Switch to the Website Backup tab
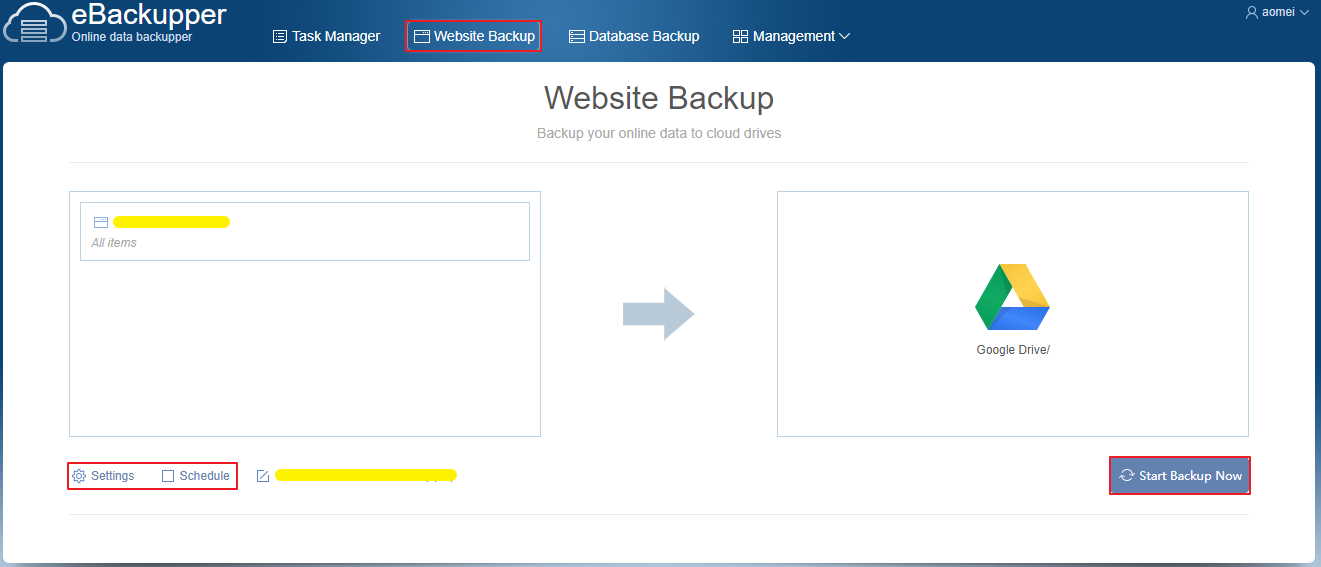This screenshot has height=567, width=1321. pos(474,36)
